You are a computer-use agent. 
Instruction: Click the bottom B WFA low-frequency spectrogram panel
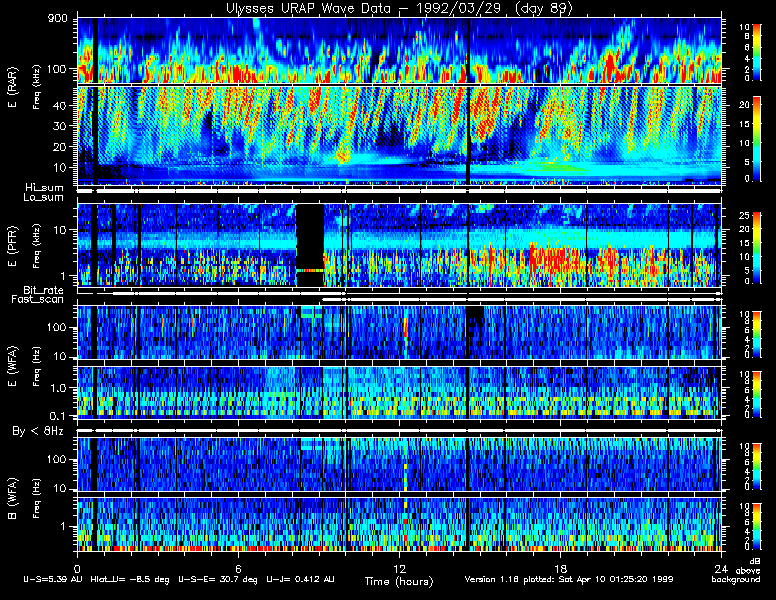[x=399, y=525]
